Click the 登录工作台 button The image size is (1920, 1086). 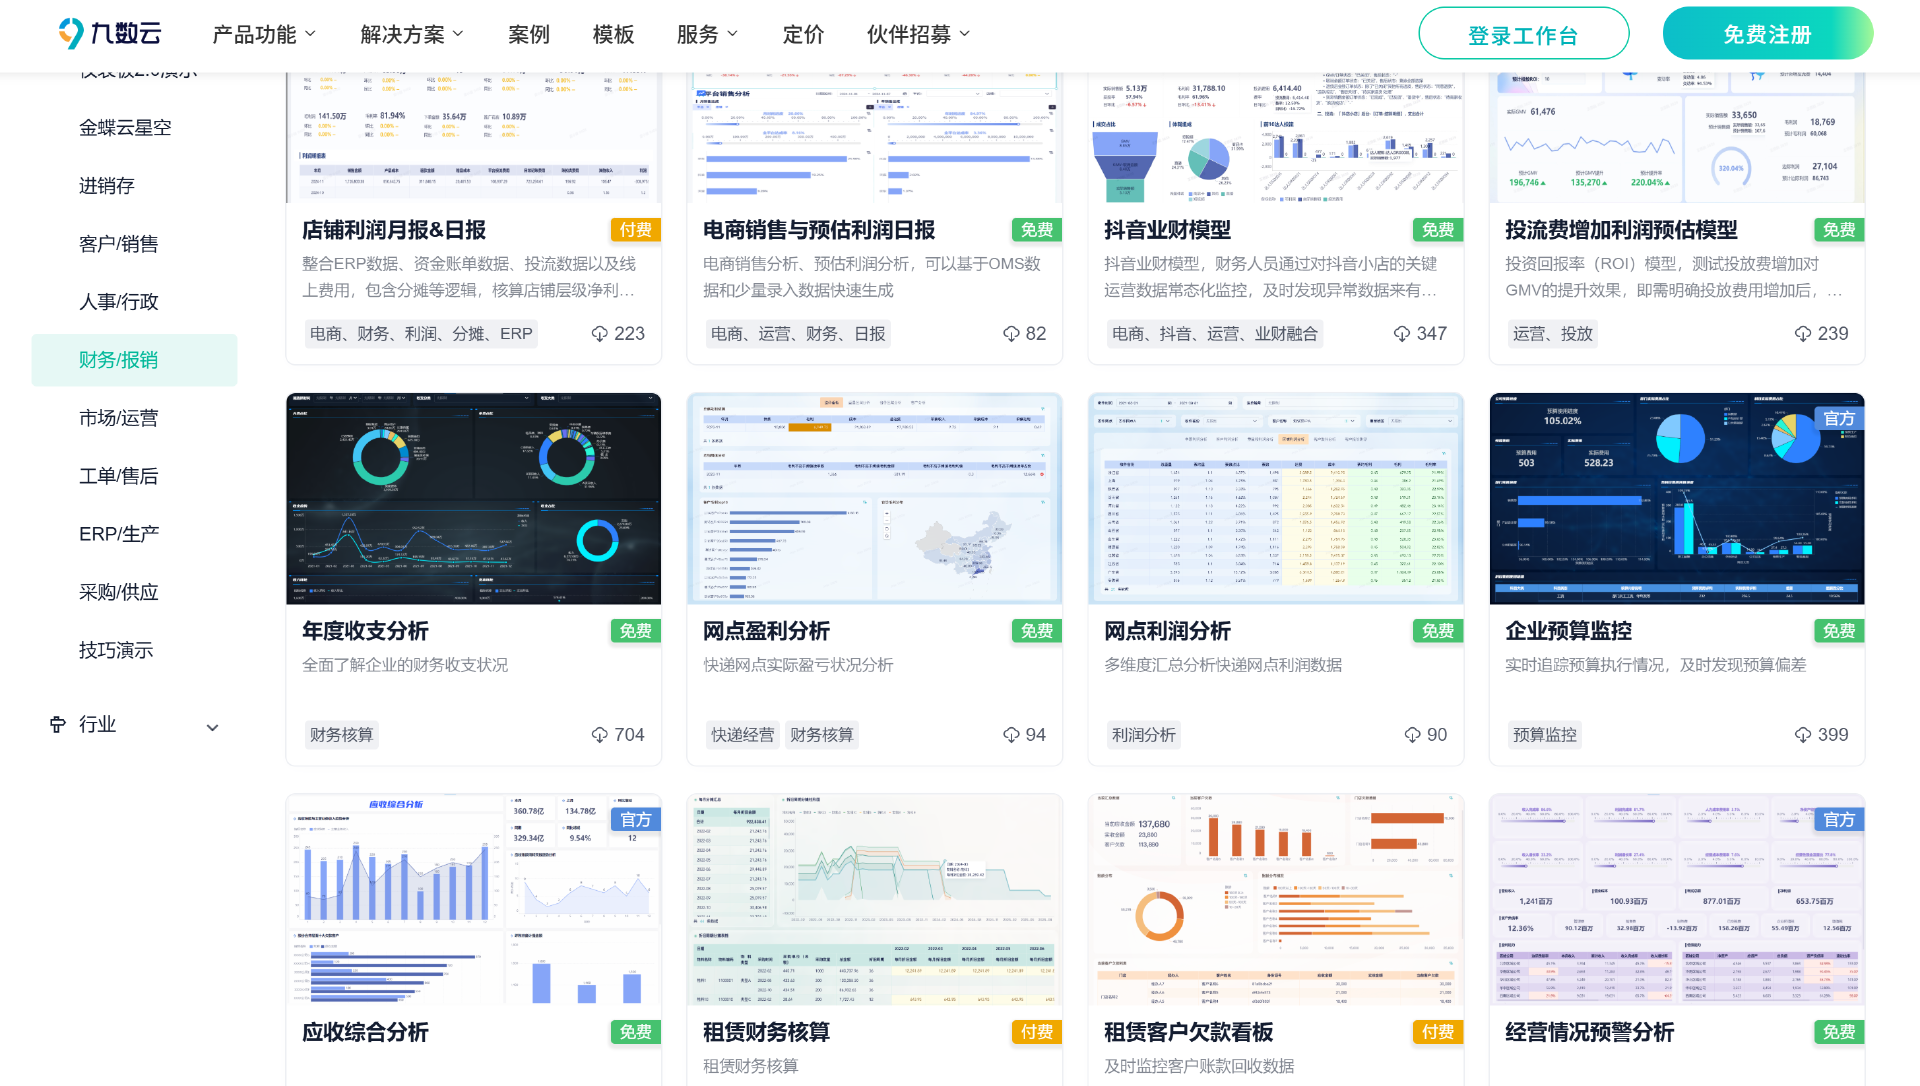coord(1522,32)
